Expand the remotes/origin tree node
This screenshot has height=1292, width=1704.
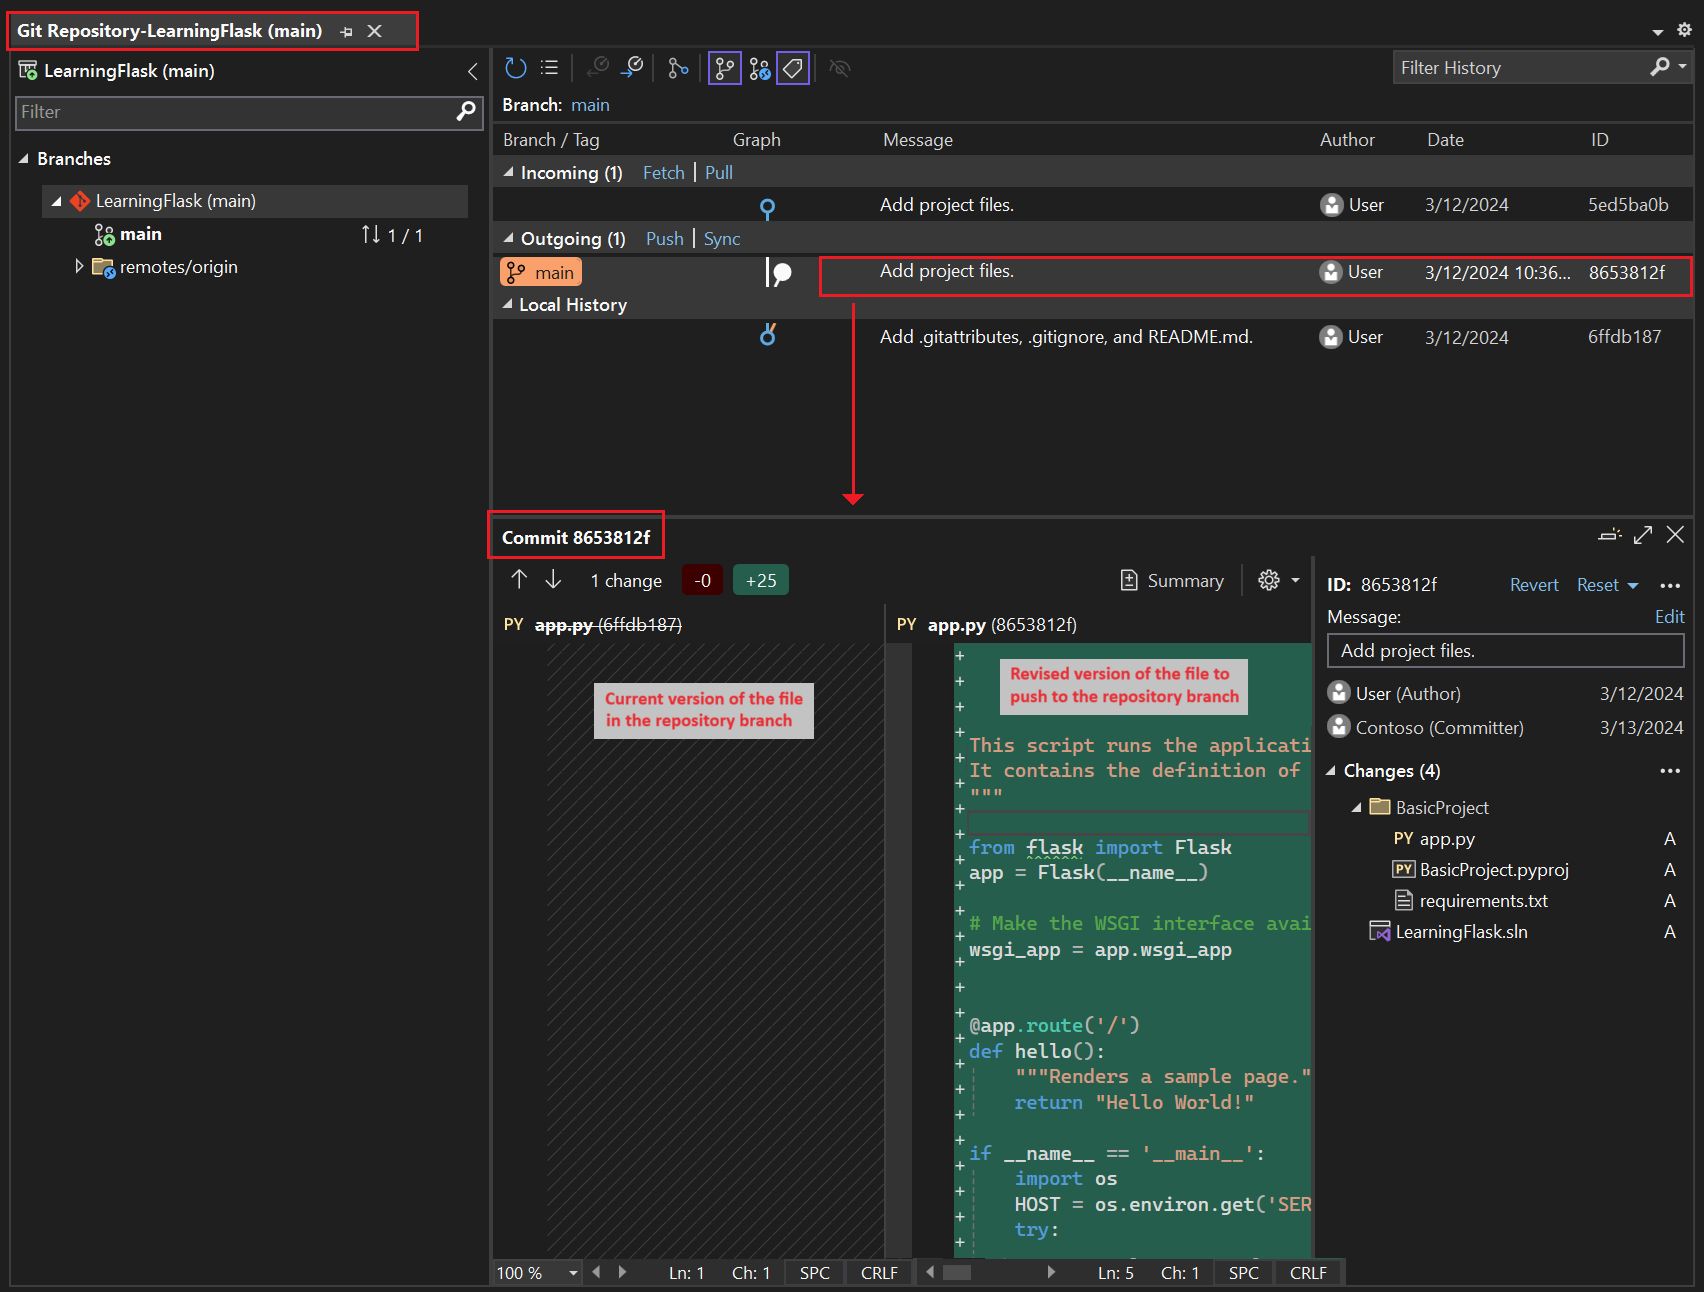tap(79, 267)
